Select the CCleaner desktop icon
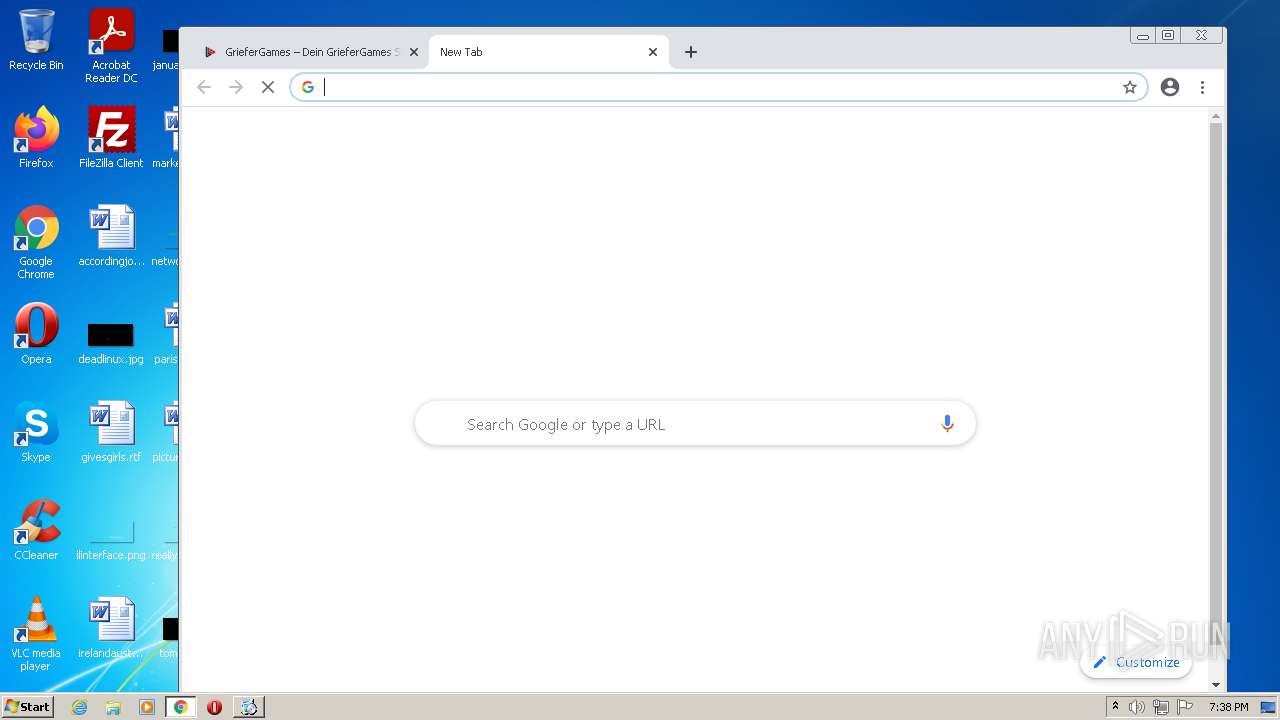This screenshot has width=1280, height=720. (36, 530)
